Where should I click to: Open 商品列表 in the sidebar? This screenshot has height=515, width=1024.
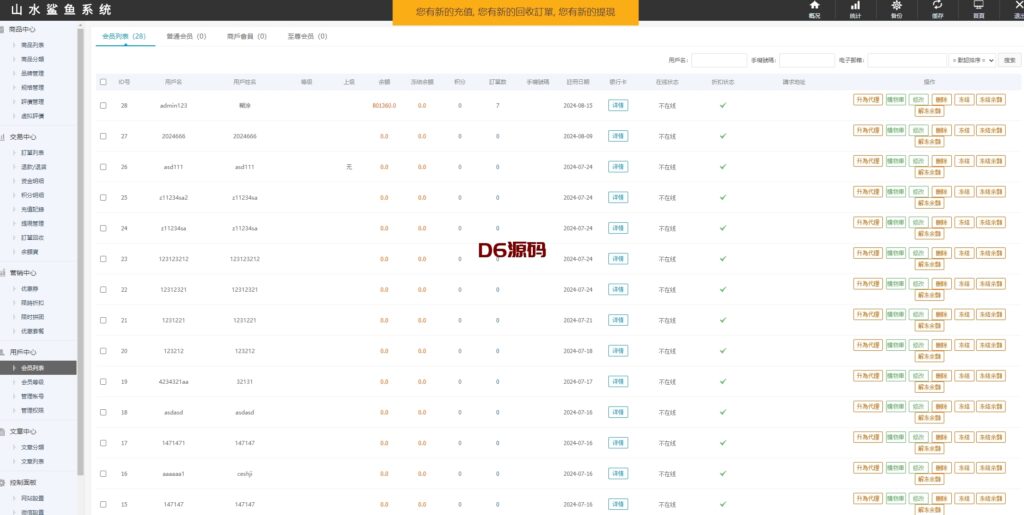(33, 45)
